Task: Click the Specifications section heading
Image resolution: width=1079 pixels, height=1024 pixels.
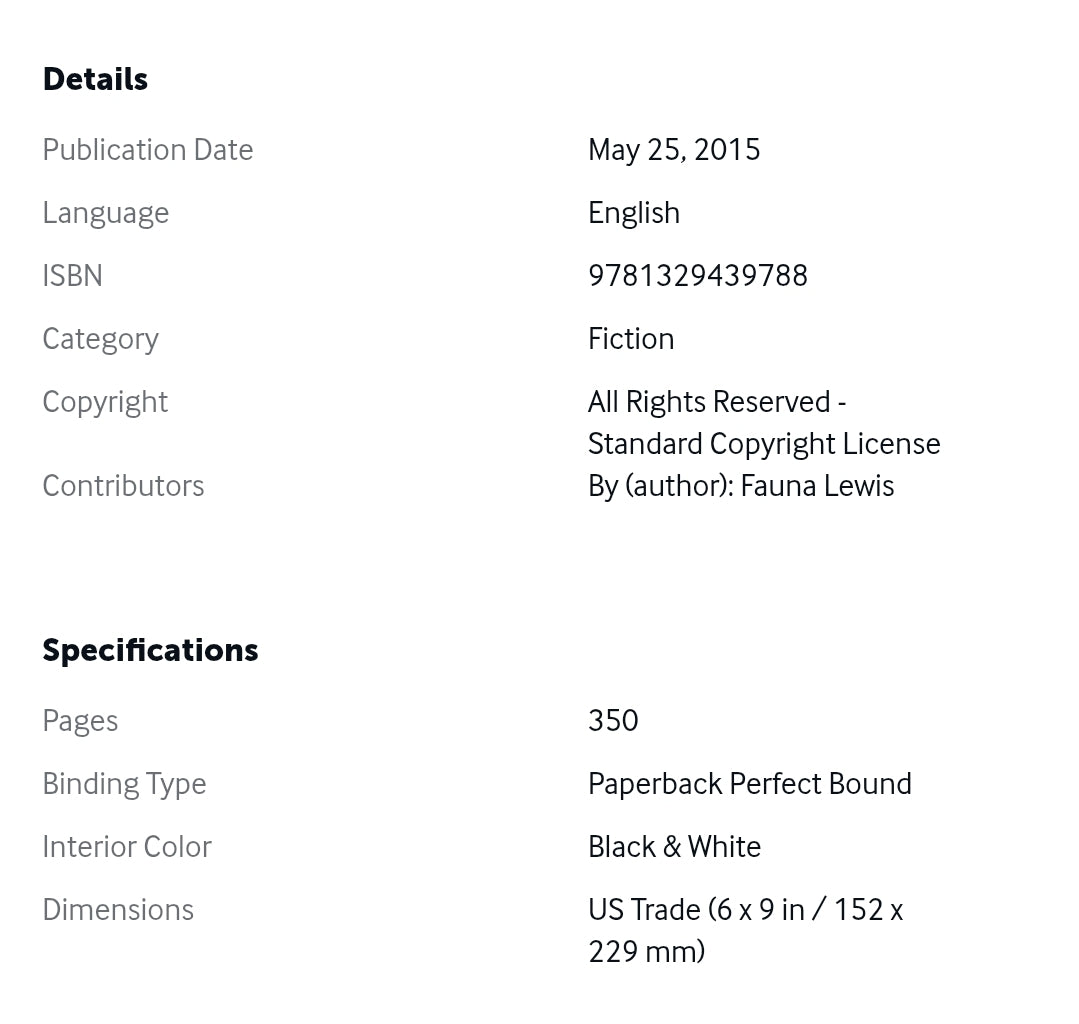Action: click(150, 650)
